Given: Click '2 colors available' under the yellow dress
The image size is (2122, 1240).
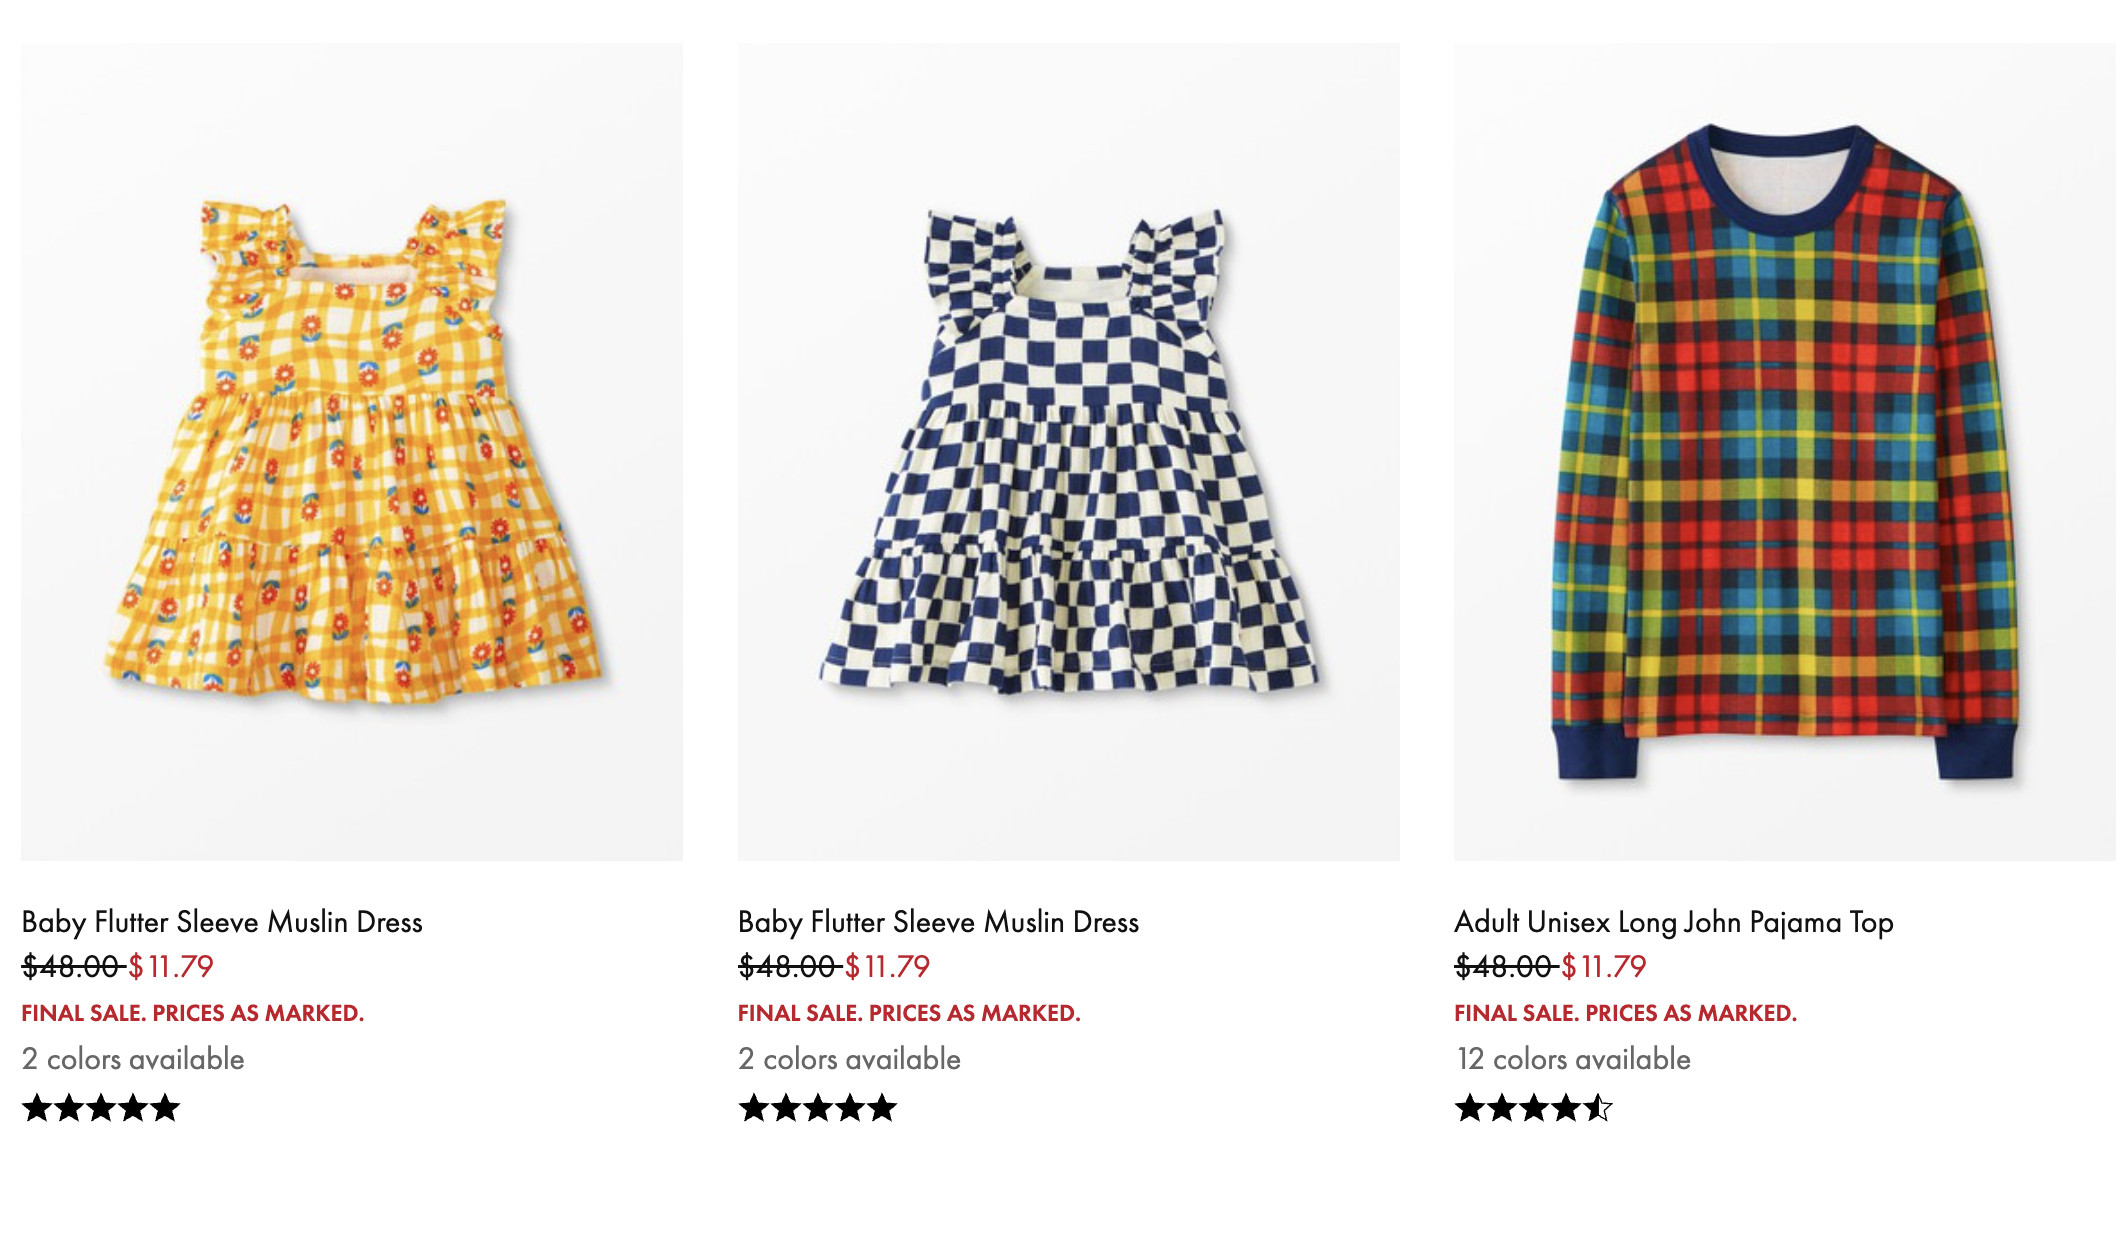Looking at the screenshot, I should click(133, 1059).
